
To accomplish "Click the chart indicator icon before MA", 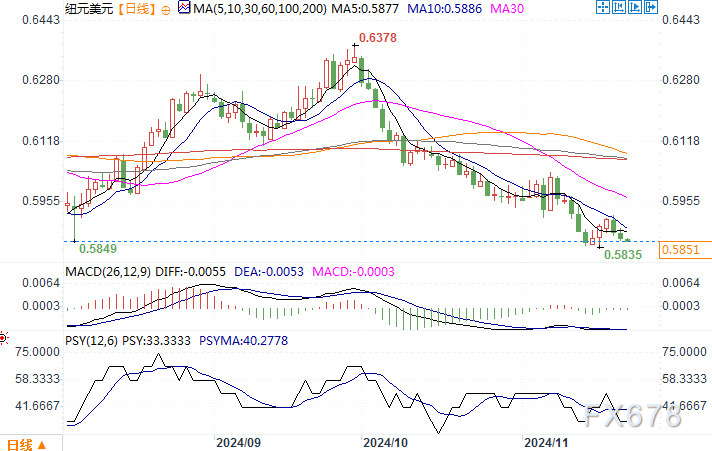I will click(x=181, y=9).
